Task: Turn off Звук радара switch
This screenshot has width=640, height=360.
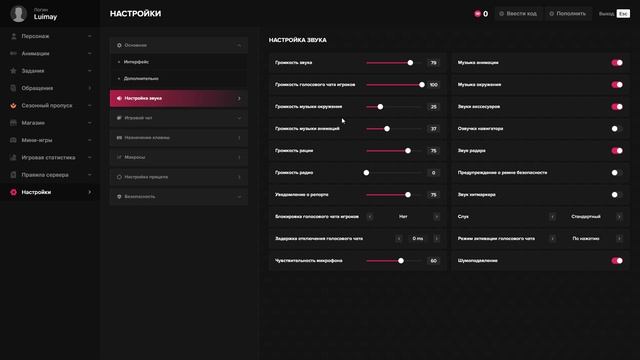Action: pyautogui.click(x=617, y=151)
